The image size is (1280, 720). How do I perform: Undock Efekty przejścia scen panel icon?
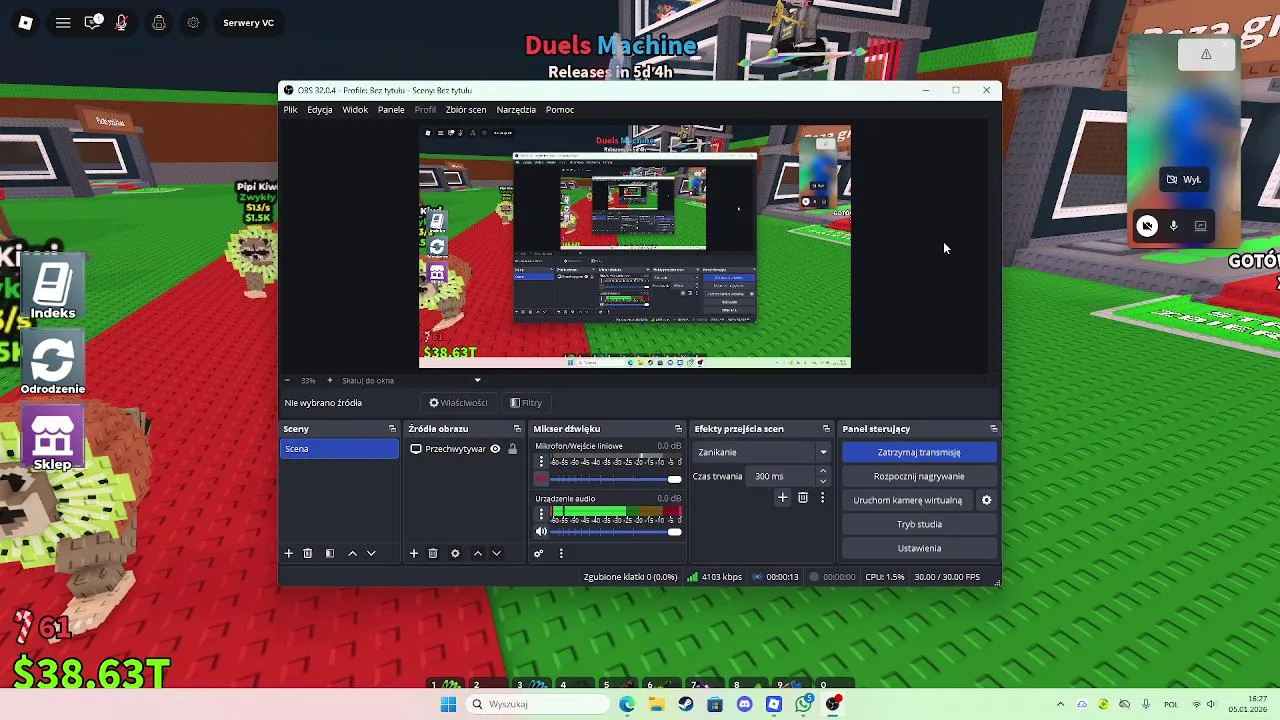click(826, 429)
